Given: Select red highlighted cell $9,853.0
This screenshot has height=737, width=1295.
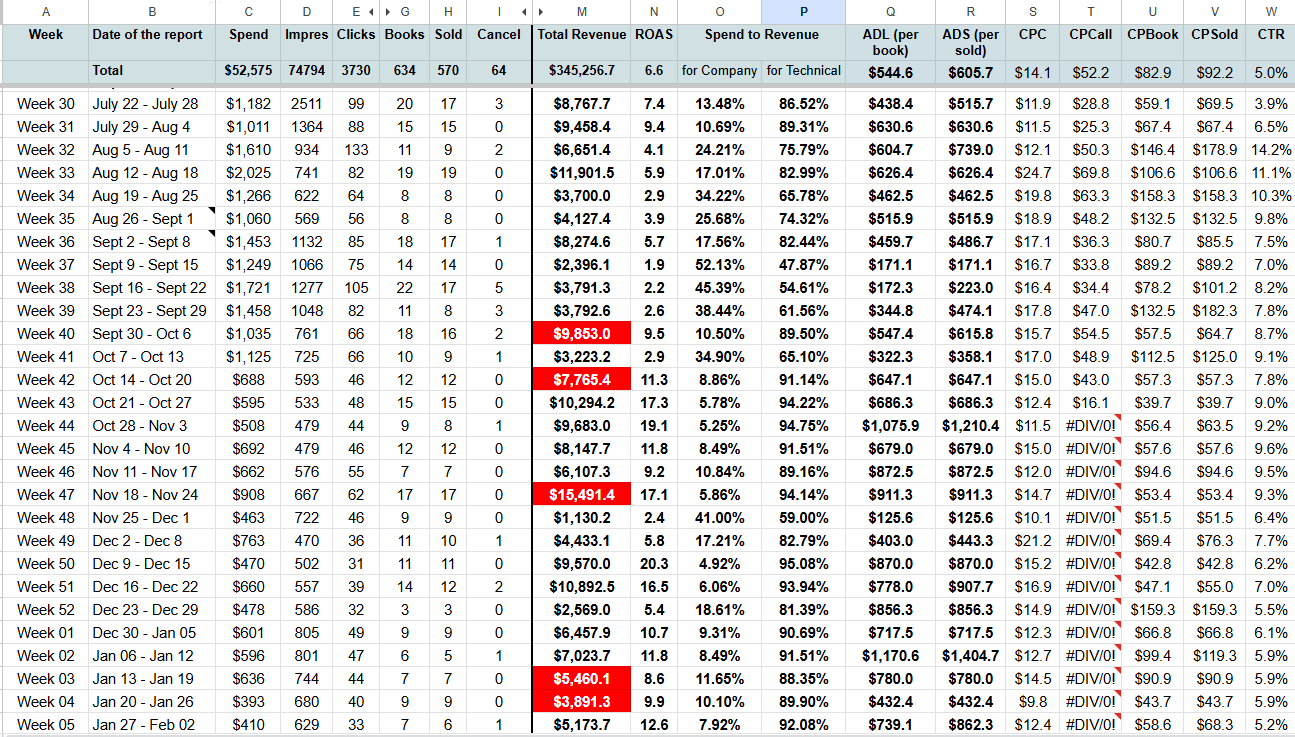Looking at the screenshot, I should [581, 334].
